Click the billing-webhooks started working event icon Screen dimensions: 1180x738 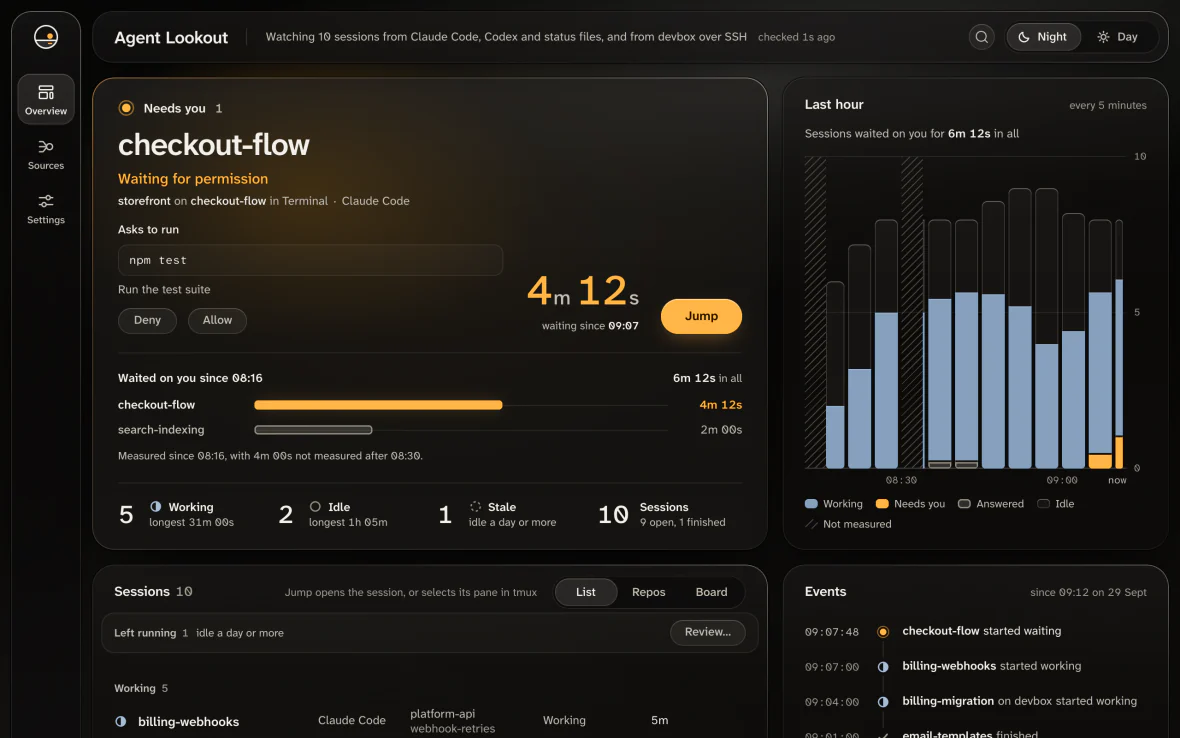883,667
